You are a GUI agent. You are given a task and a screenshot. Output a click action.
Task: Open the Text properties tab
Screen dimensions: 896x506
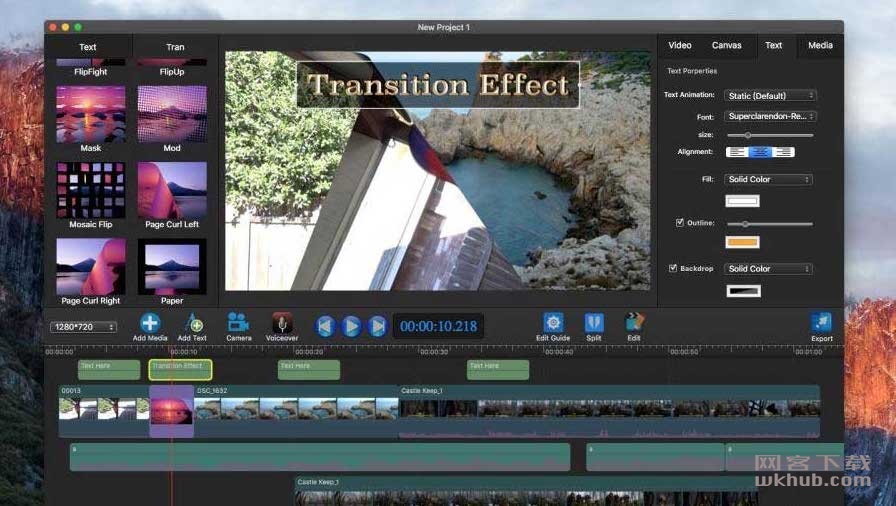coord(773,45)
